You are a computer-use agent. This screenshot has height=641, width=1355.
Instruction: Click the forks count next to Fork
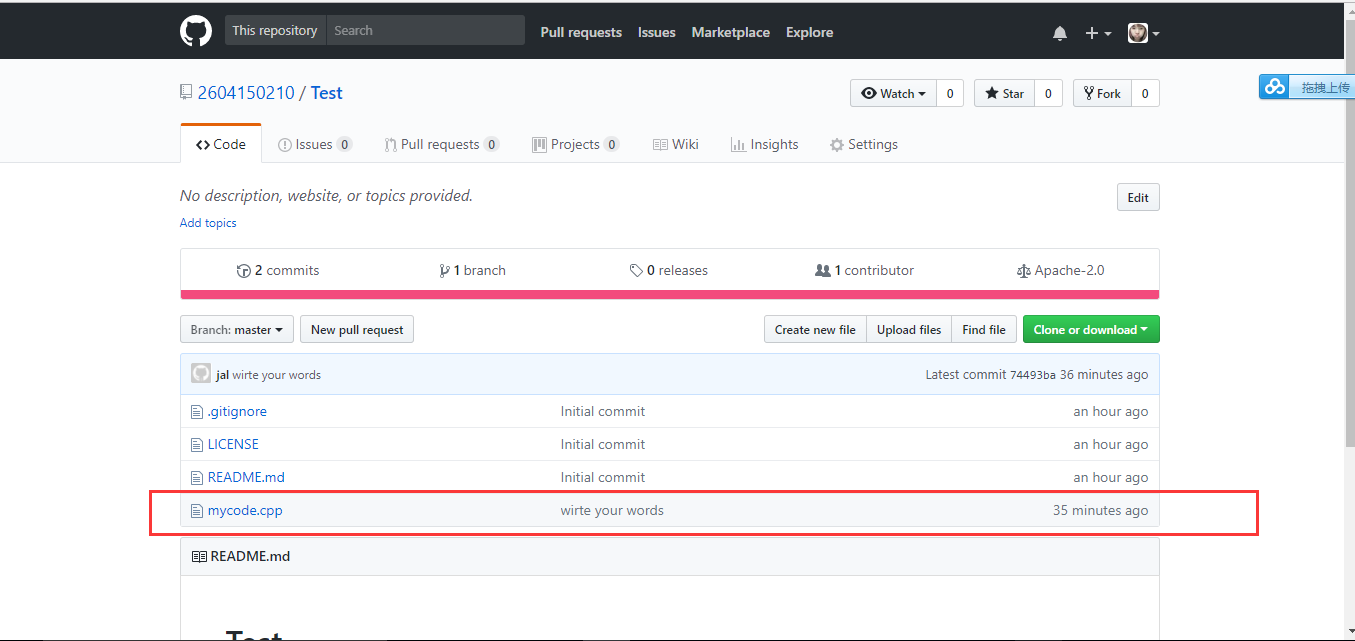pos(1145,93)
